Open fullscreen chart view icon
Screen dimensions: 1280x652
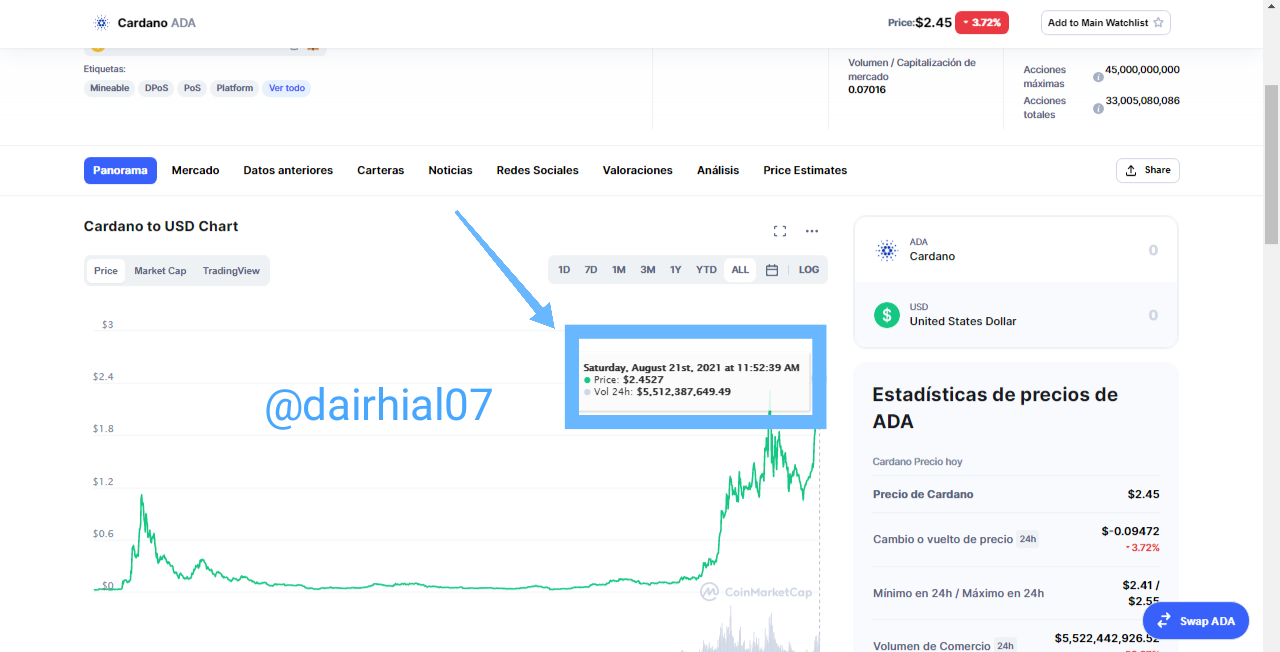pos(780,231)
